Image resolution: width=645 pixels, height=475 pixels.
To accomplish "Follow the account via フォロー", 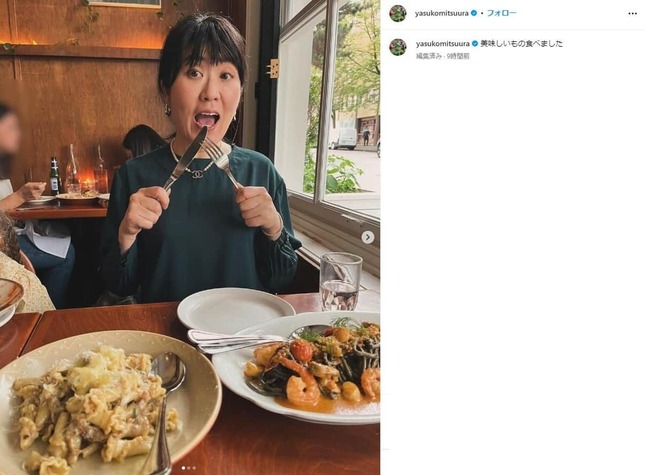I will 501,13.
